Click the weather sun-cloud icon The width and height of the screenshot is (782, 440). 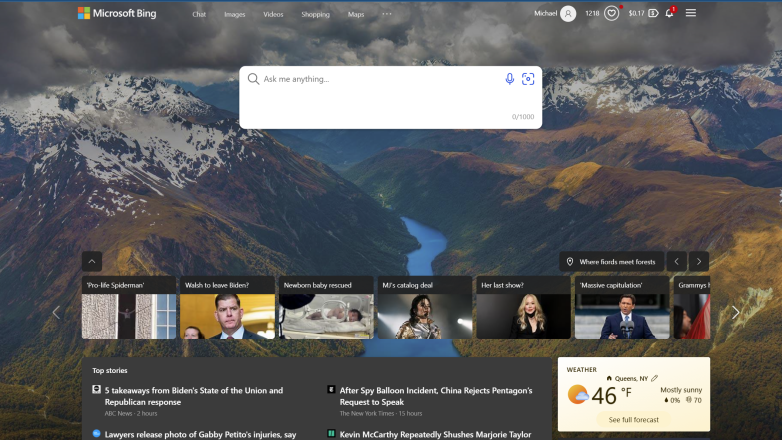(x=578, y=395)
